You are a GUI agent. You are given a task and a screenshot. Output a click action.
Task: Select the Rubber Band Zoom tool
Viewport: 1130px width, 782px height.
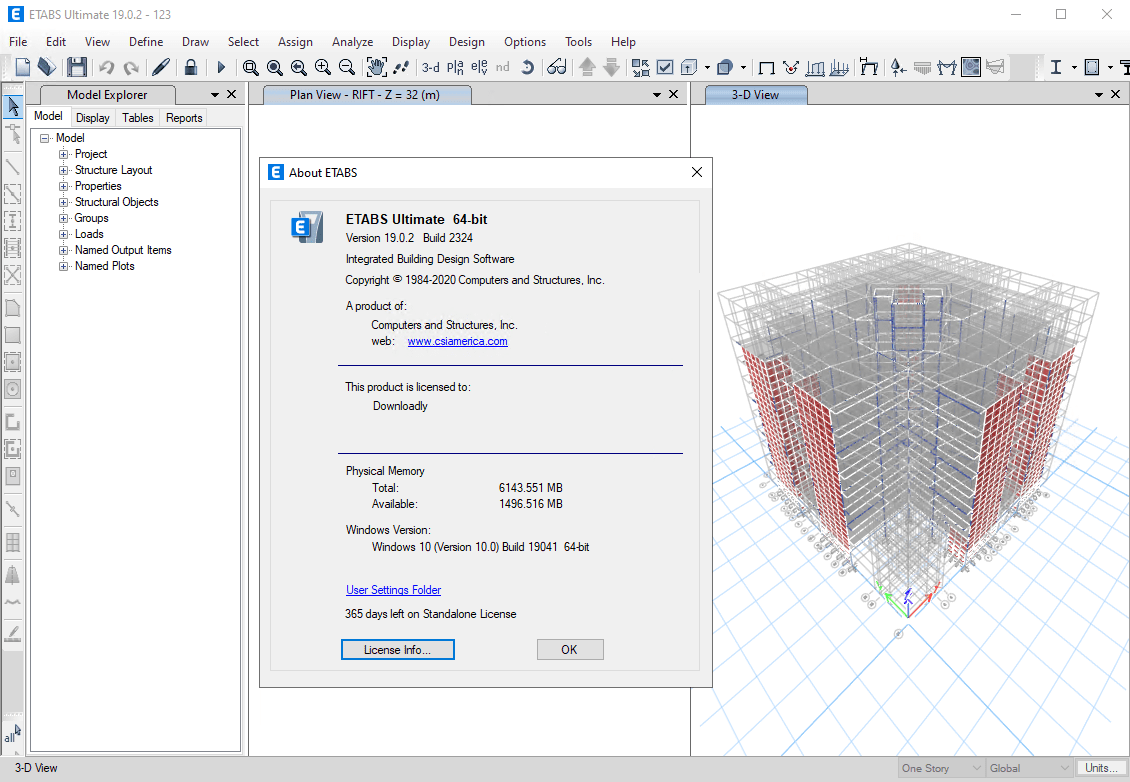click(250, 69)
